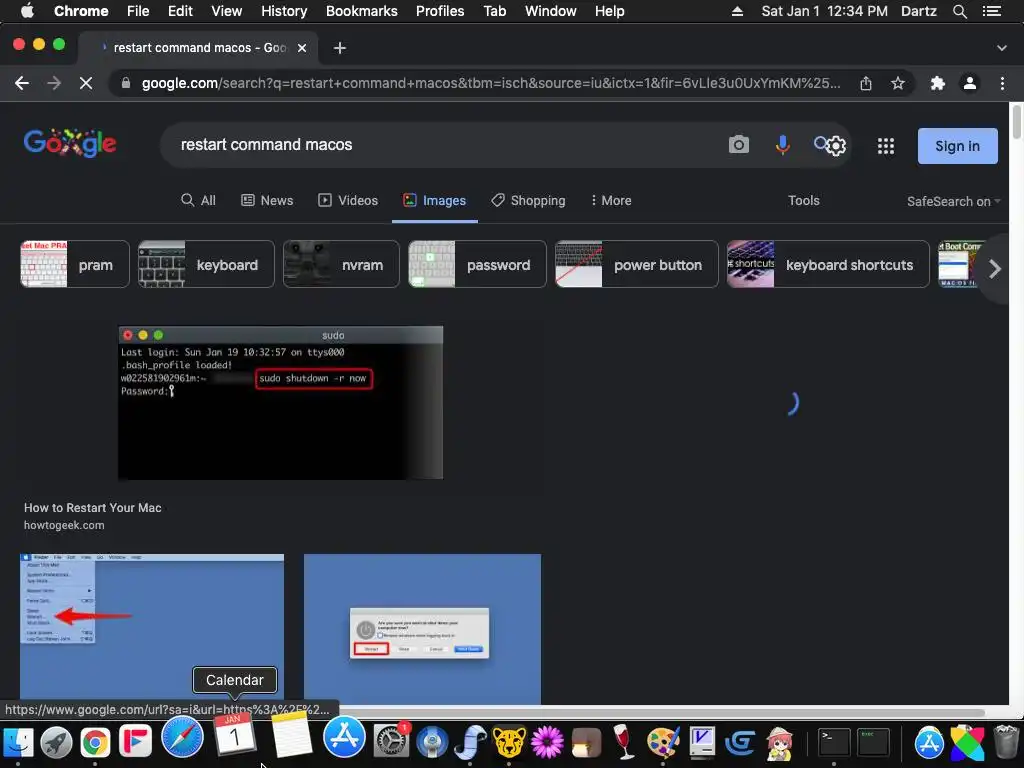This screenshot has height=768, width=1024.
Task: Open the Chrome History menu
Action: (x=284, y=11)
